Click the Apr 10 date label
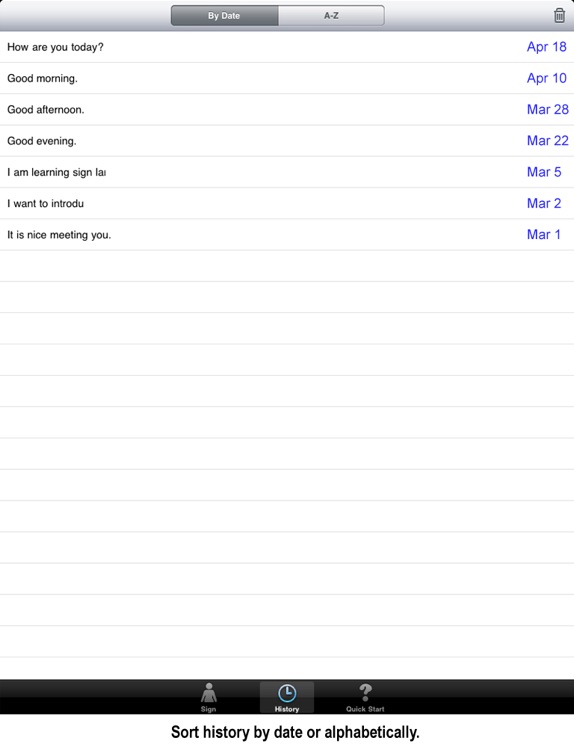The height and width of the screenshot is (750, 574). coord(547,78)
